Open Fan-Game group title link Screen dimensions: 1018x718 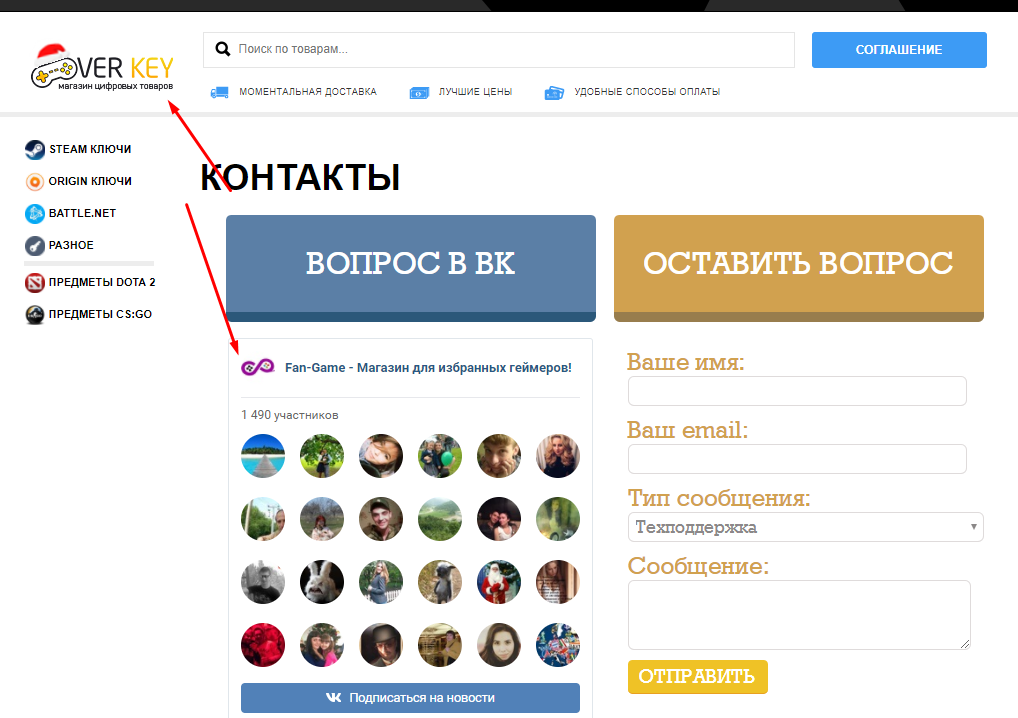click(x=428, y=367)
